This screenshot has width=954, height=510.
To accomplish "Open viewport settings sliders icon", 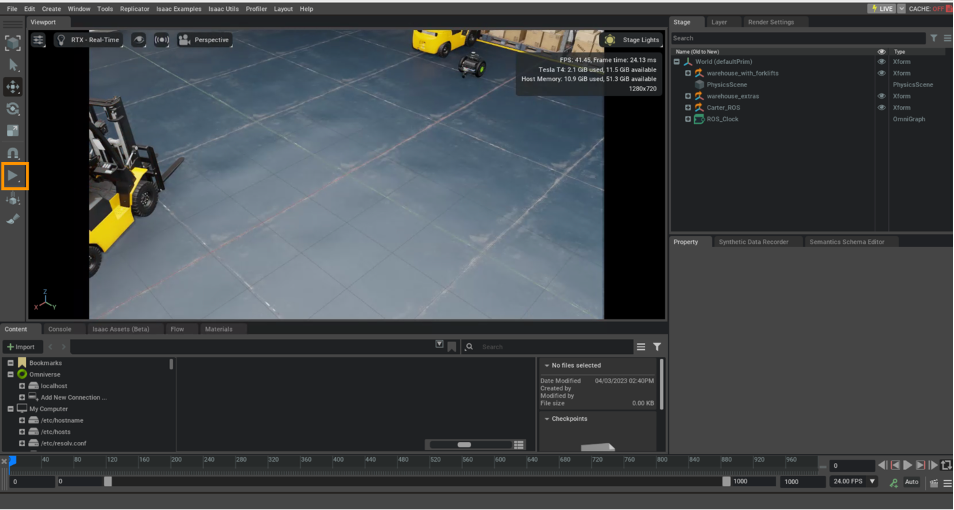I will (39, 40).
